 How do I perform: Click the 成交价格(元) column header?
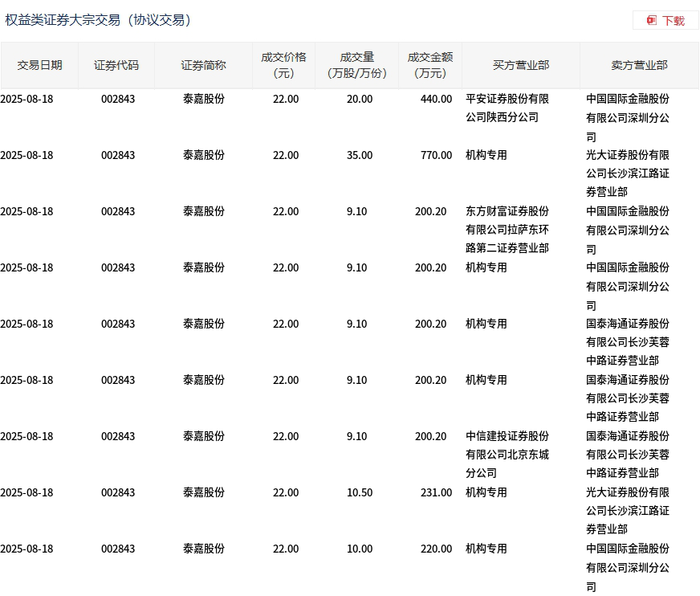click(x=284, y=65)
